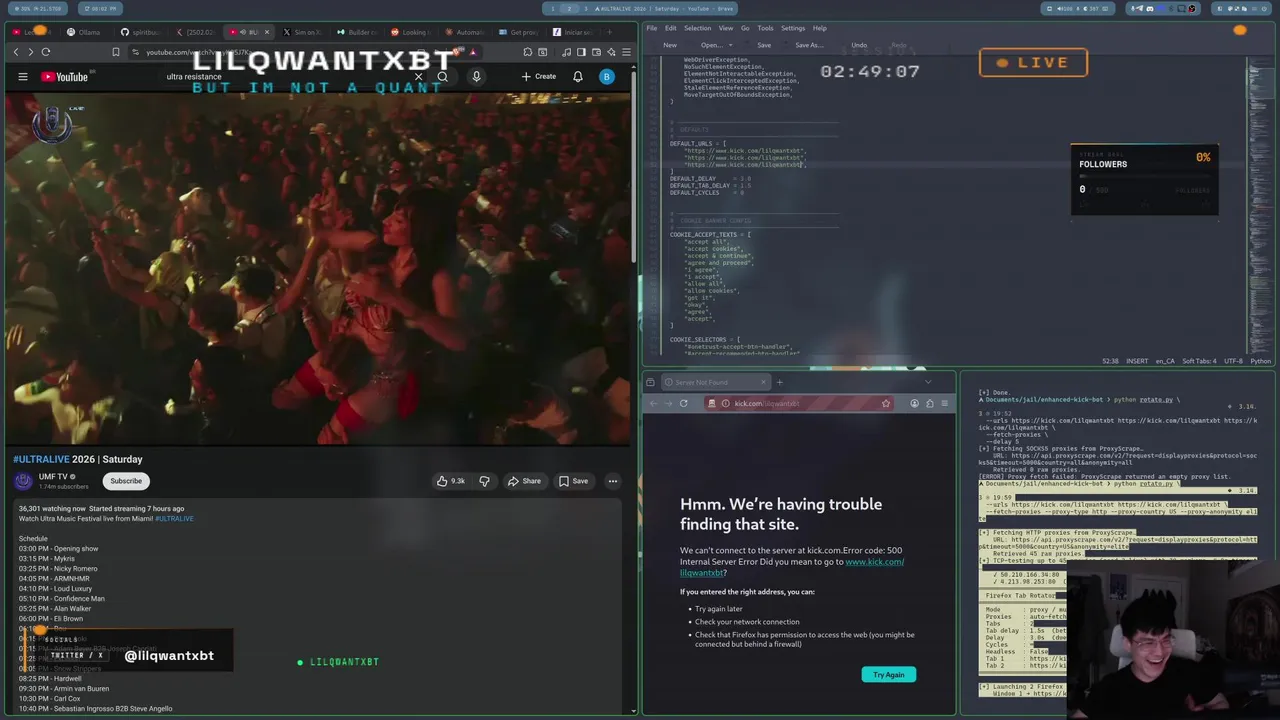Close the active ULTRALIVE YouTube tab
Image resolution: width=1280 pixels, height=720 pixels.
(x=267, y=32)
